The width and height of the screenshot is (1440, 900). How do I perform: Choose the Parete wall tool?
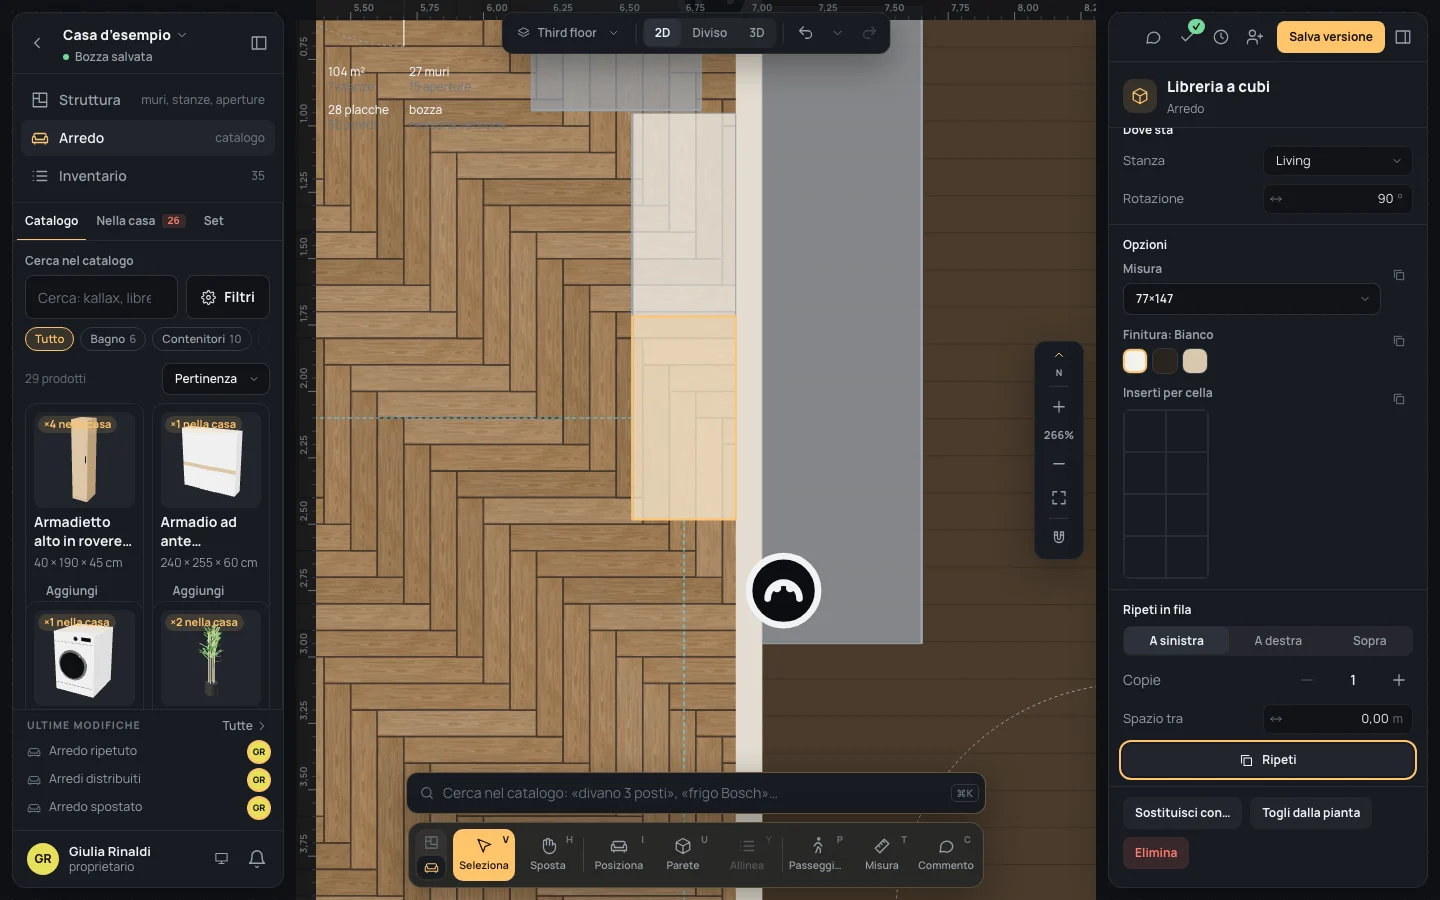(x=683, y=854)
